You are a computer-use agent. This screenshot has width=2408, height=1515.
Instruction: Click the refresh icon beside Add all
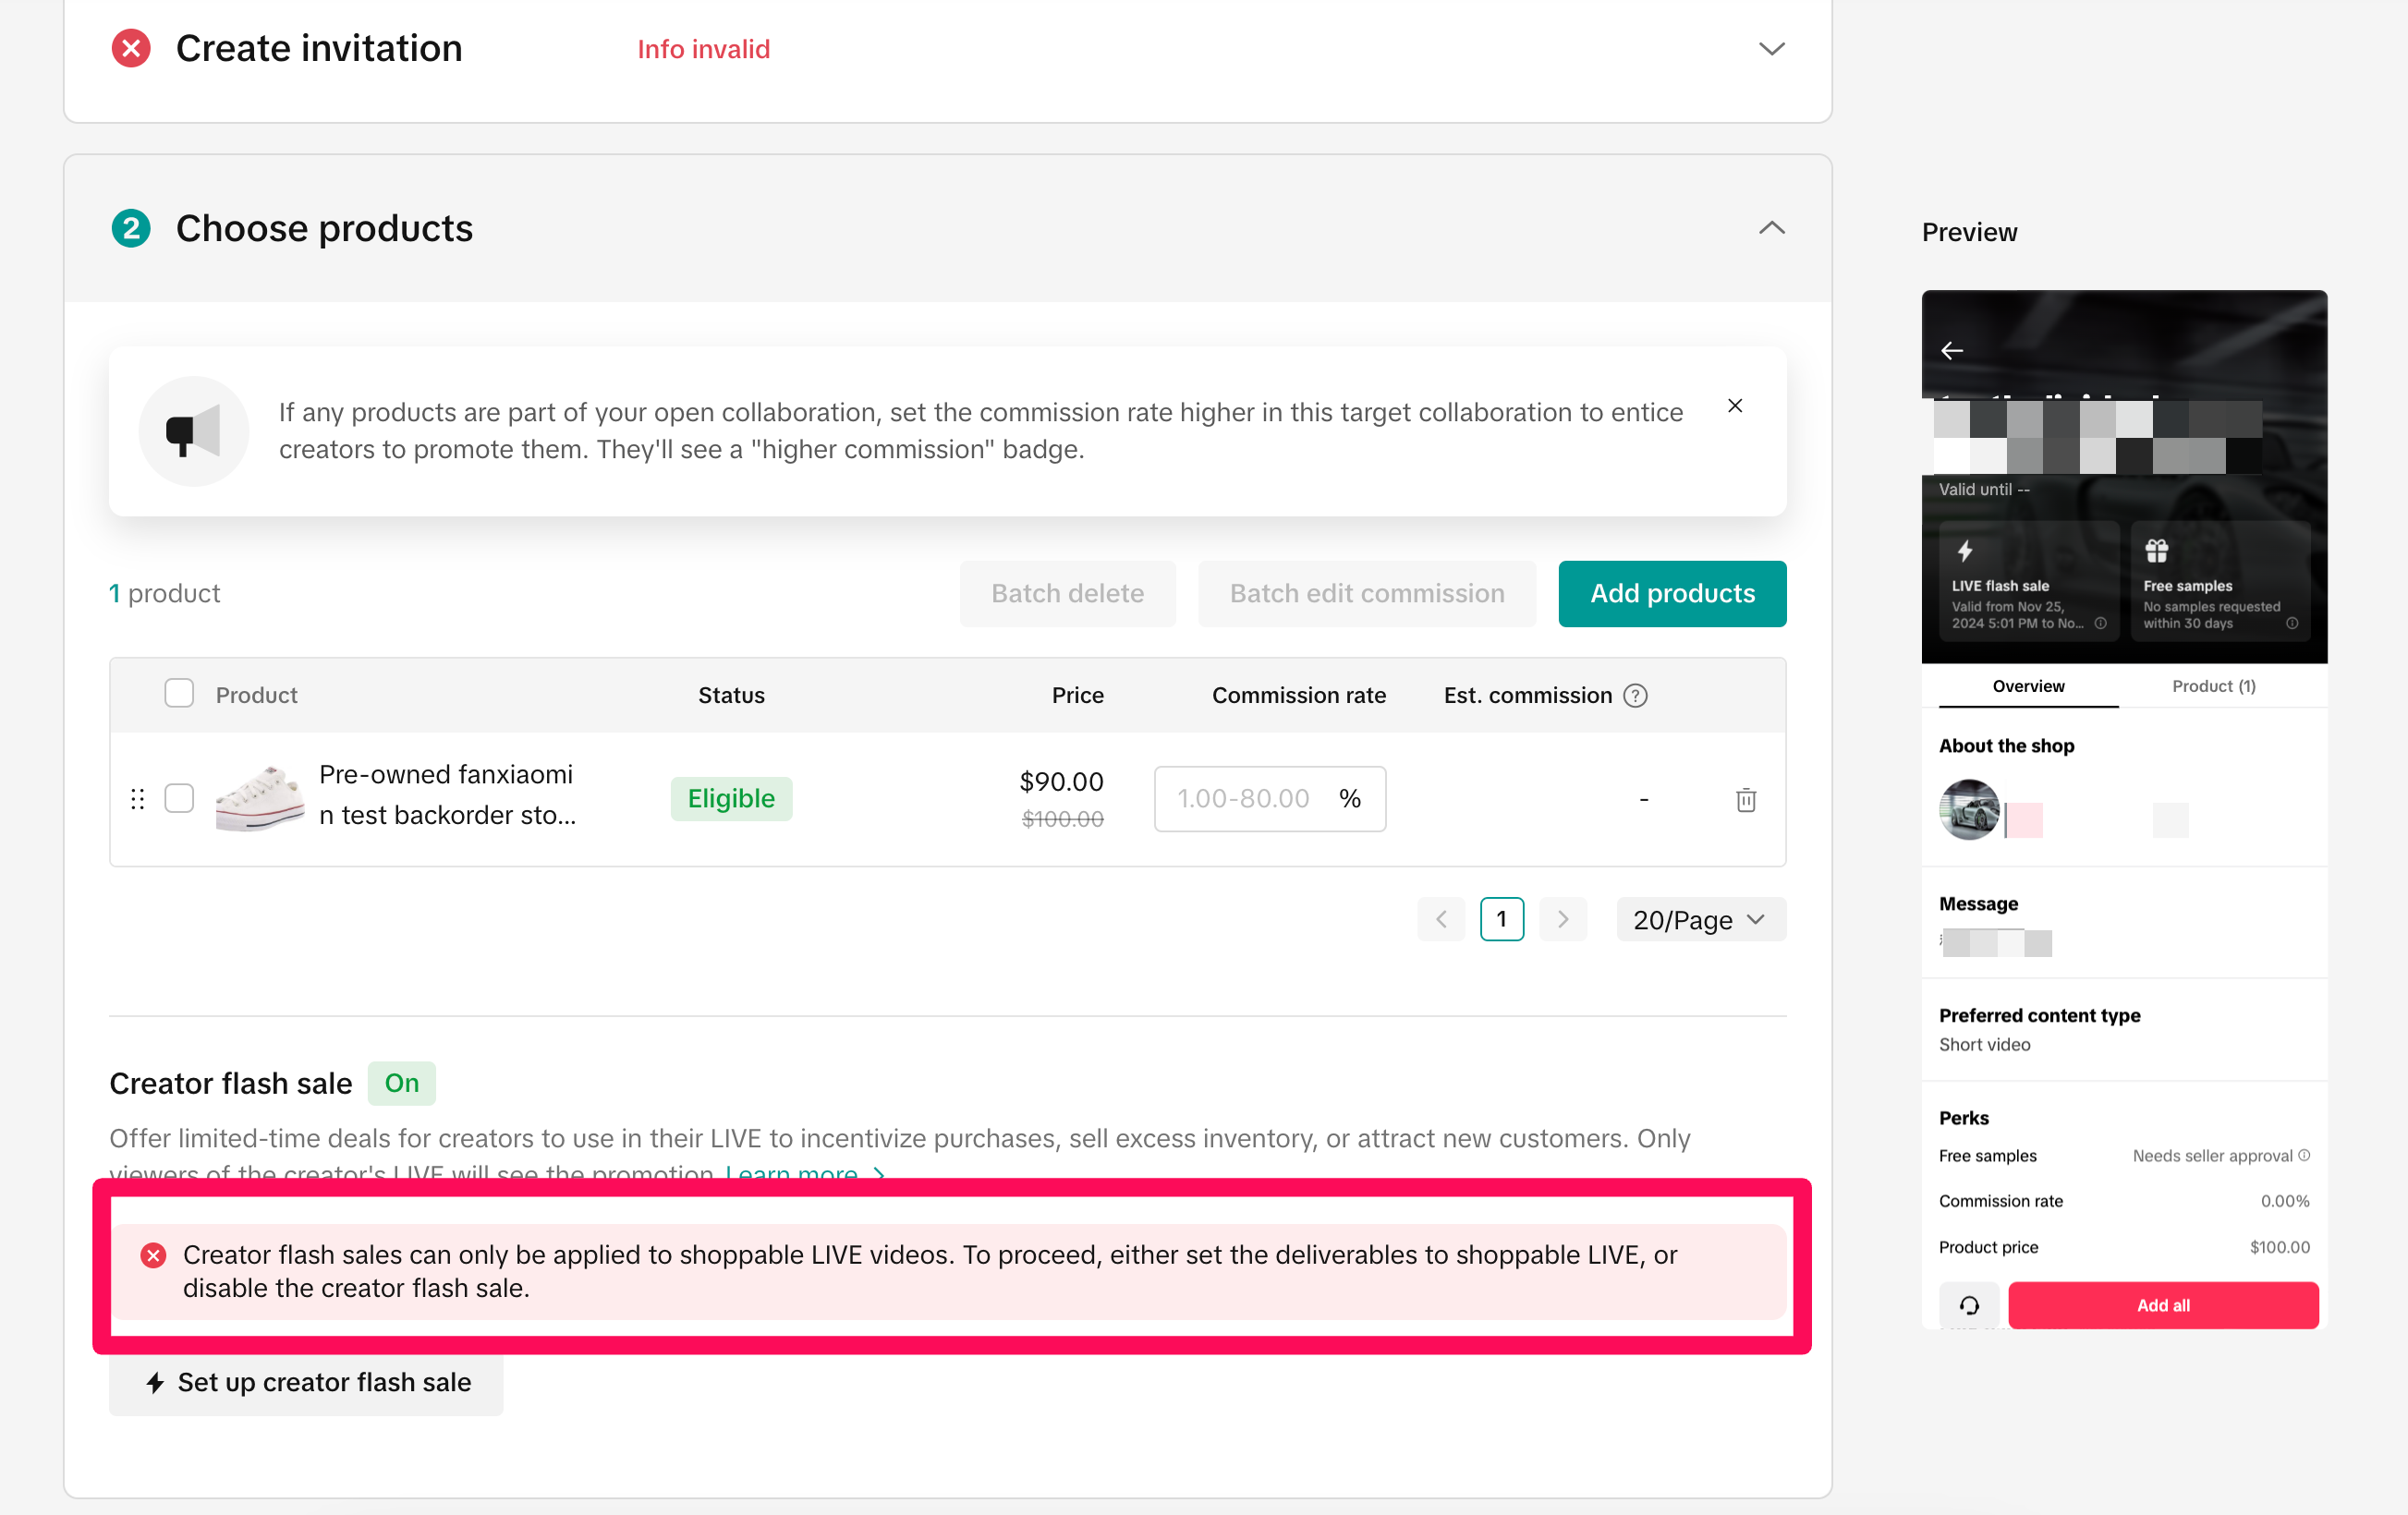click(x=1968, y=1305)
